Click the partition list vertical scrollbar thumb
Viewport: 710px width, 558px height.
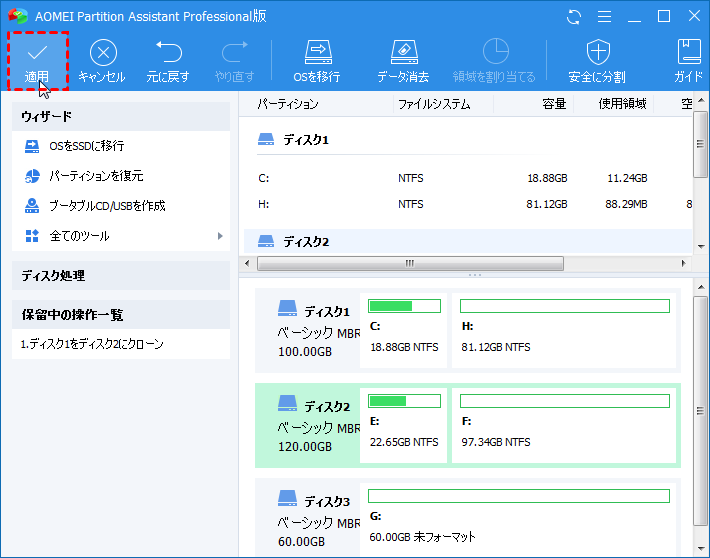coord(700,144)
